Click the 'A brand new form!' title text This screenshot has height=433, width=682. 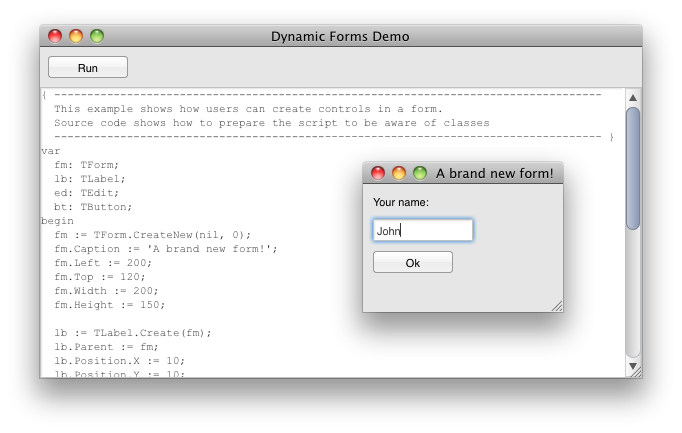(494, 173)
